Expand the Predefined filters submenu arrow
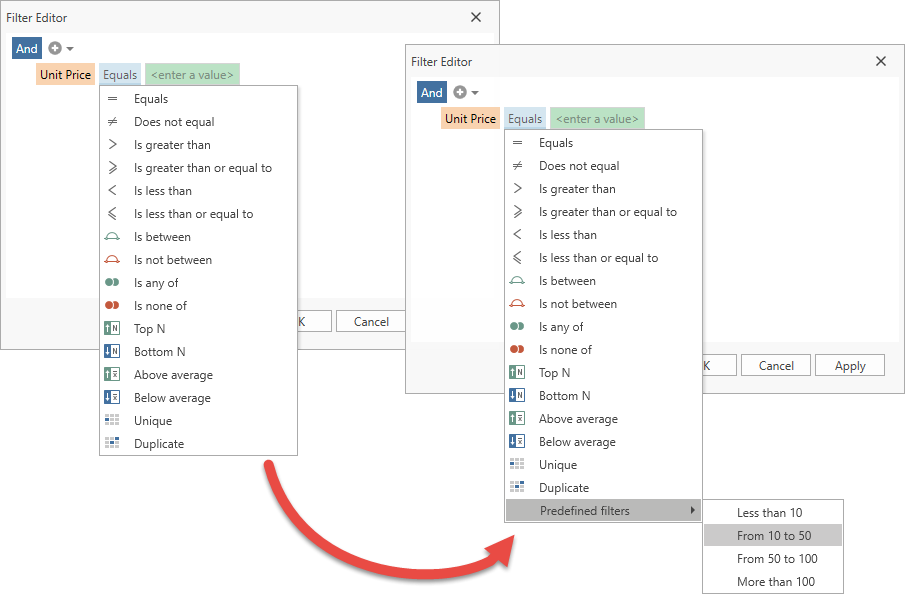This screenshot has height=594, width=906. pyautogui.click(x=689, y=511)
